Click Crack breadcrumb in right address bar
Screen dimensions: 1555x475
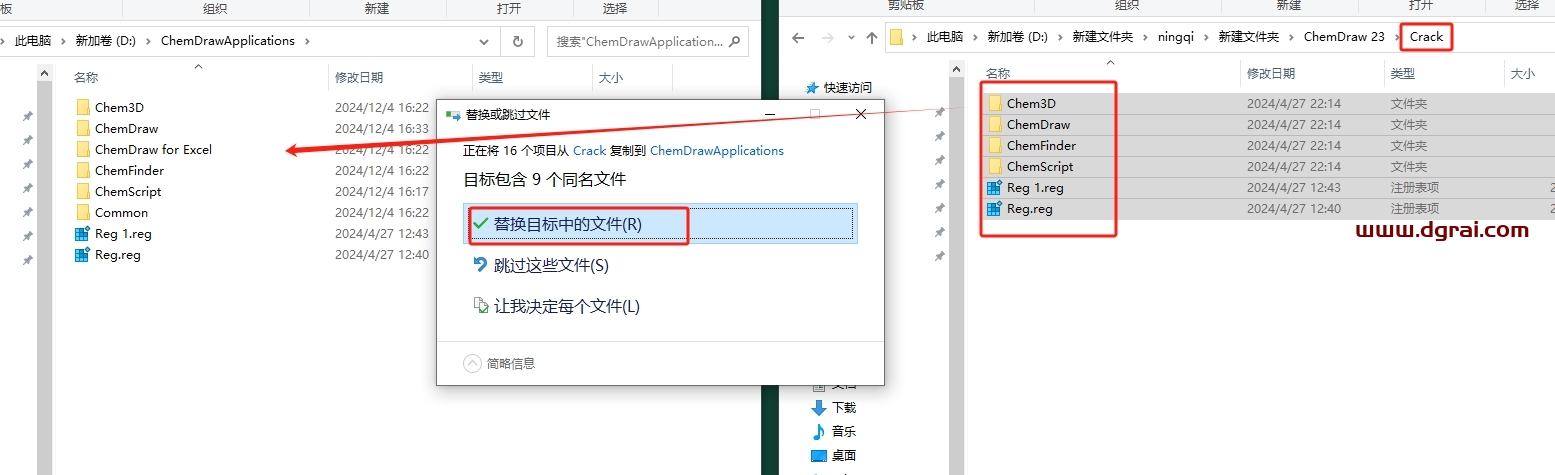(1427, 37)
